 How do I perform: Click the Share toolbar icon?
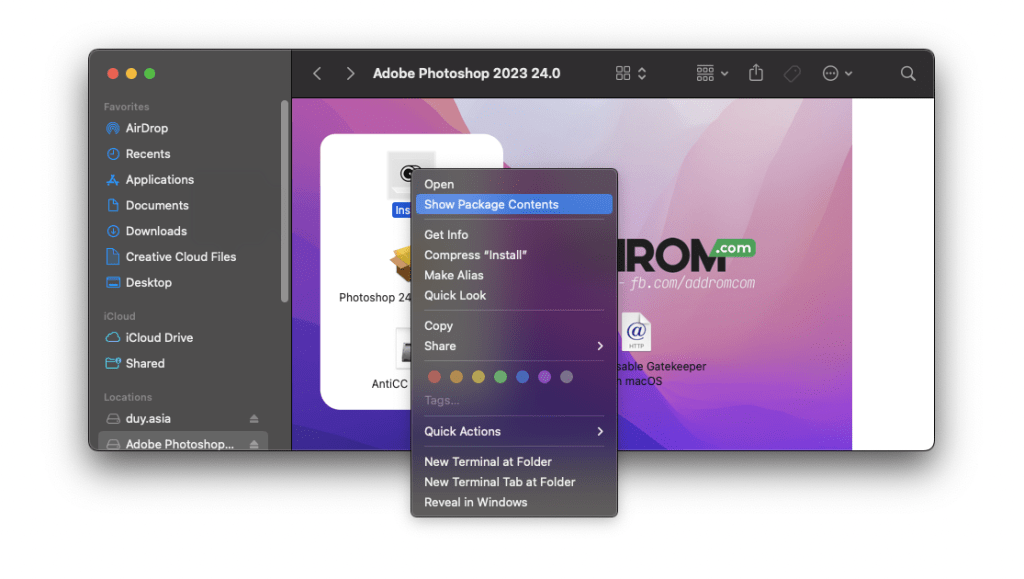point(756,72)
